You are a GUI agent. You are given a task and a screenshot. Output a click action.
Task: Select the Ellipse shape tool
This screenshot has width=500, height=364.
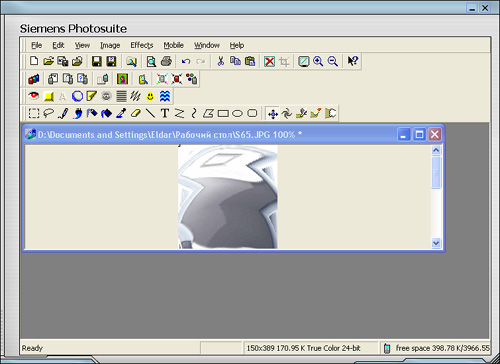237,114
